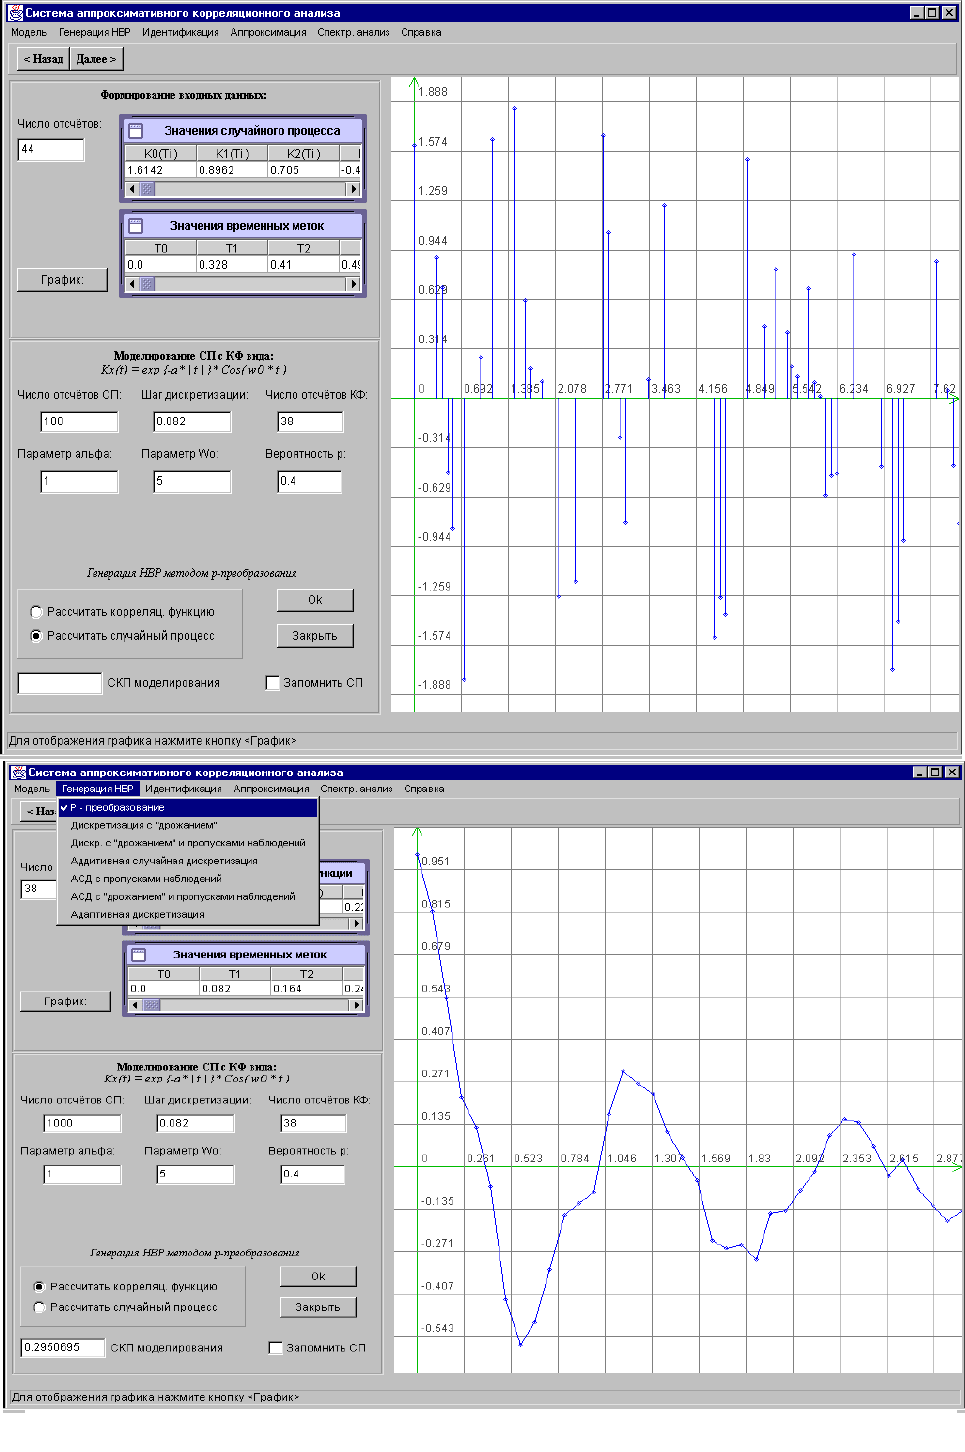Click the scrollbar thumb under the K0(Ti) table
The width and height of the screenshot is (965, 1452).
coord(147,189)
